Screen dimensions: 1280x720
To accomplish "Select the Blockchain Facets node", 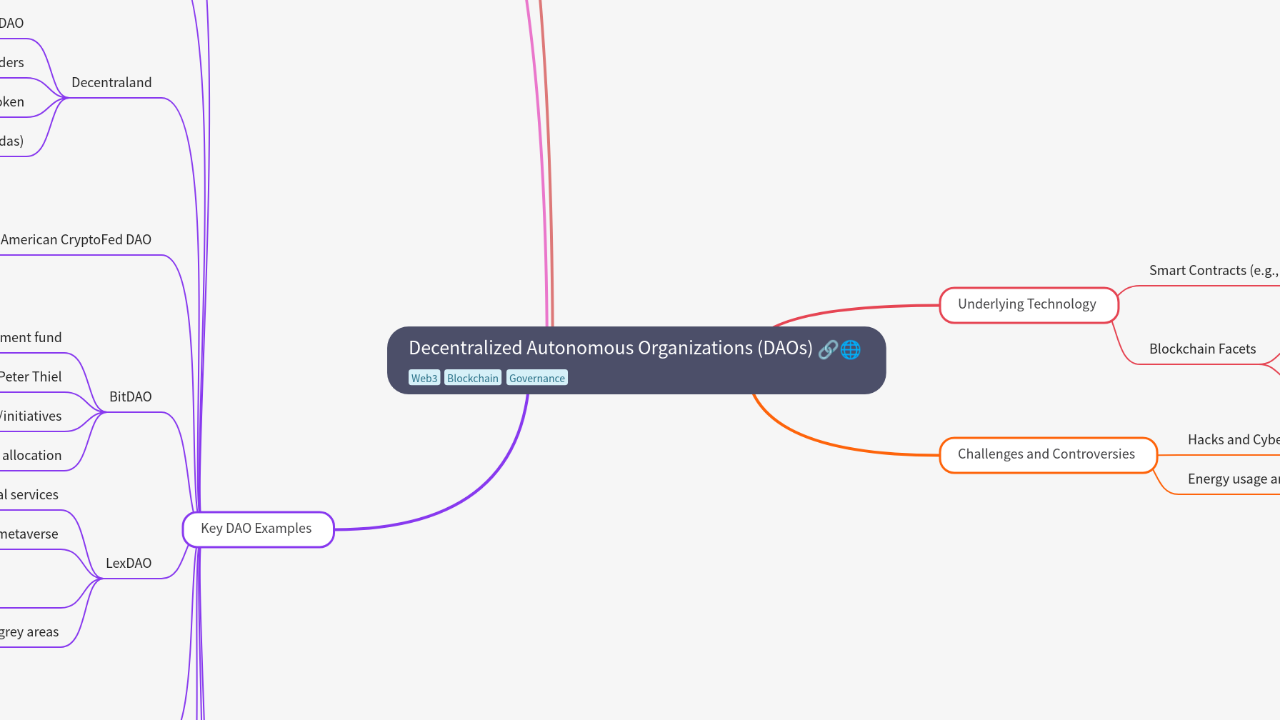I will coord(1202,348).
